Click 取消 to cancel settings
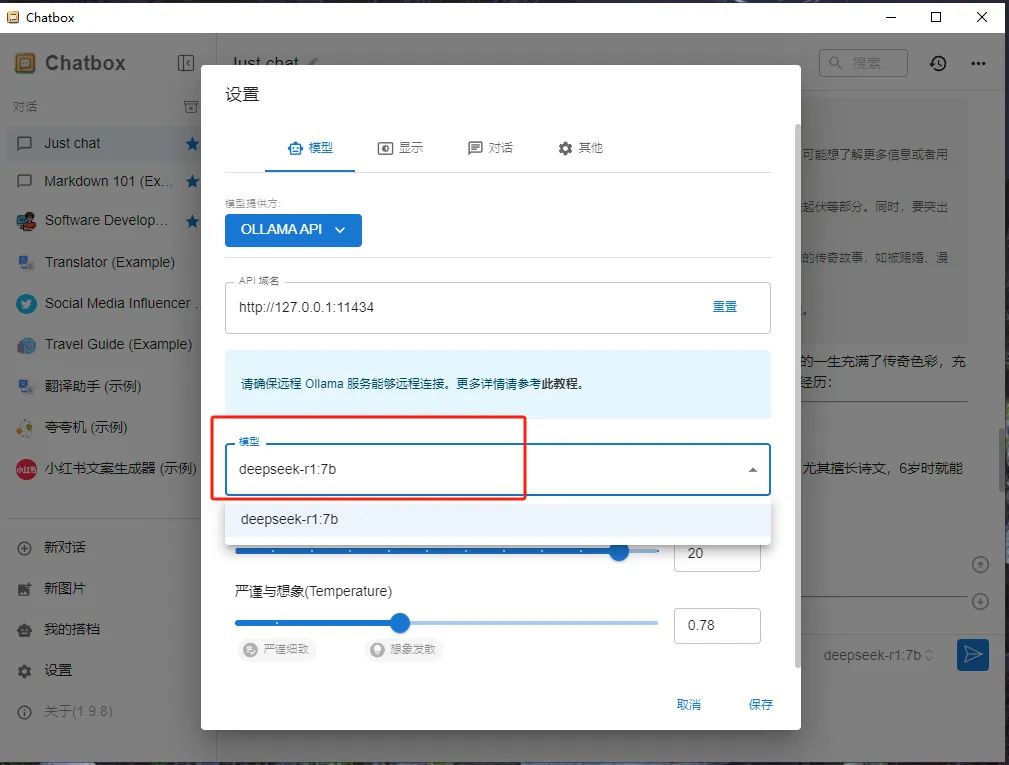This screenshot has height=765, width=1009. [688, 705]
